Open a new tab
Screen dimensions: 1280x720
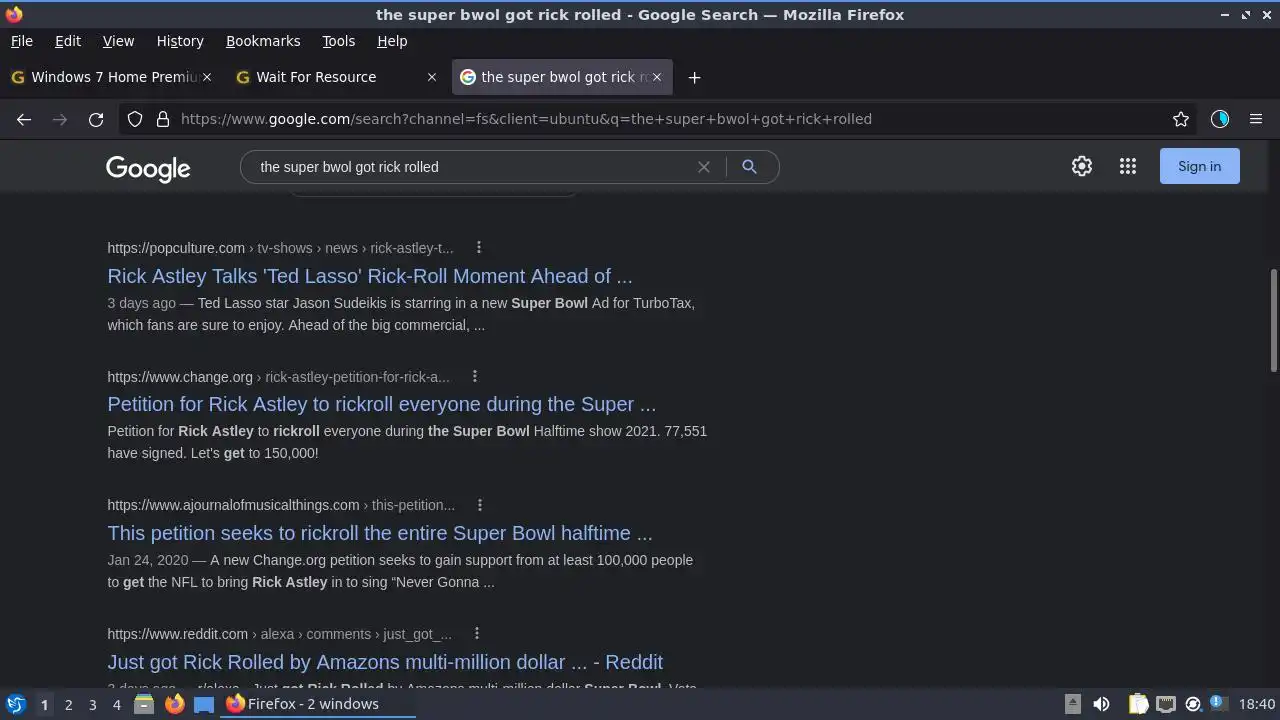pos(694,77)
